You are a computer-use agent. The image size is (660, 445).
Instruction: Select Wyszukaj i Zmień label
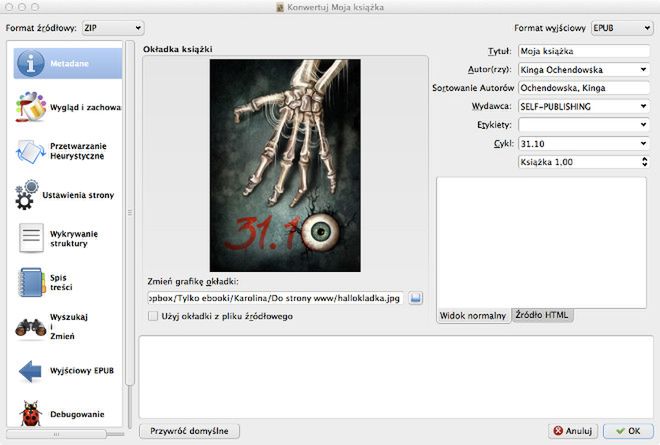(x=69, y=327)
